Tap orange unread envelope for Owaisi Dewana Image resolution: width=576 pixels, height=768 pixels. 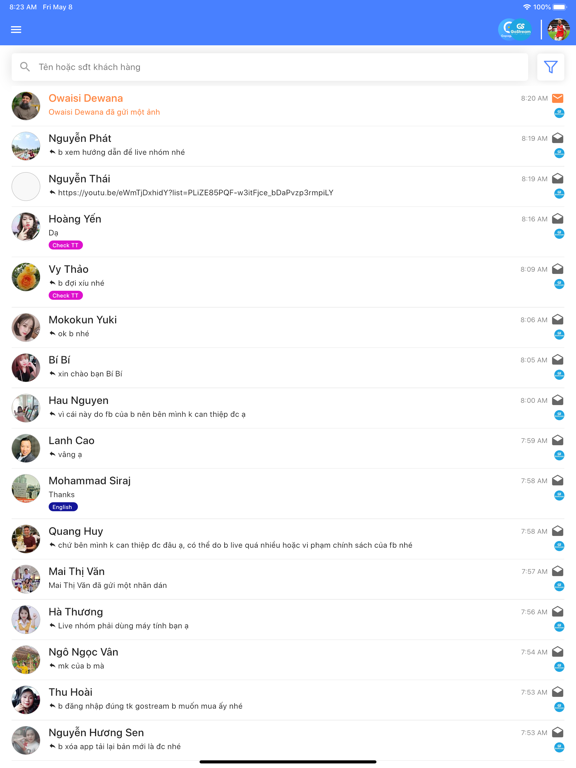[x=557, y=98]
